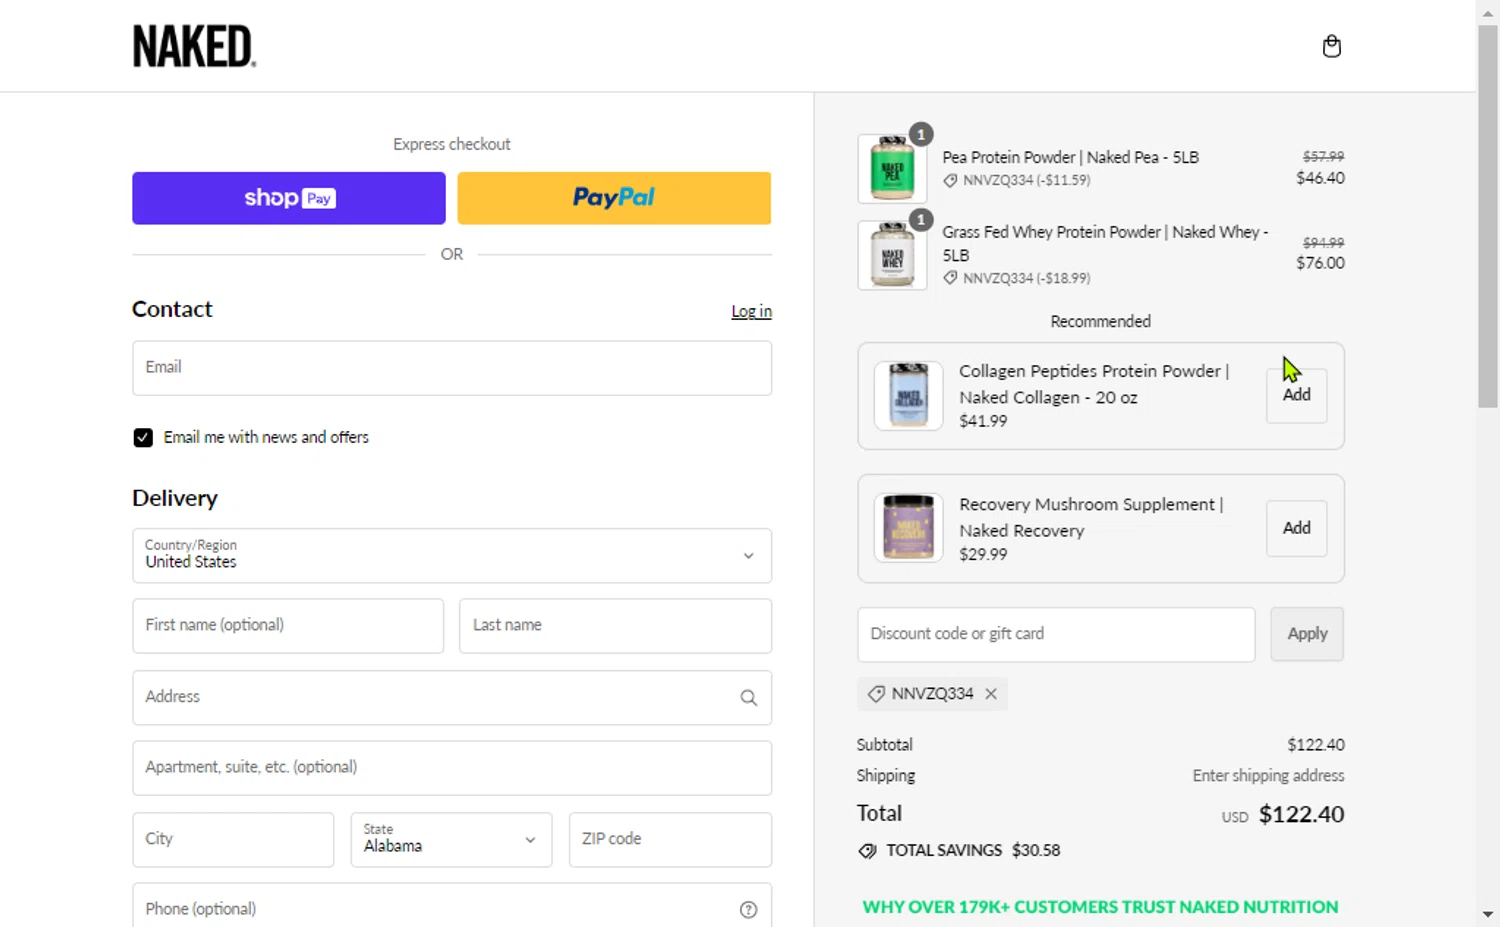Viewport: 1500px width, 927px height.
Task: Focus the City field
Action: coord(233,839)
